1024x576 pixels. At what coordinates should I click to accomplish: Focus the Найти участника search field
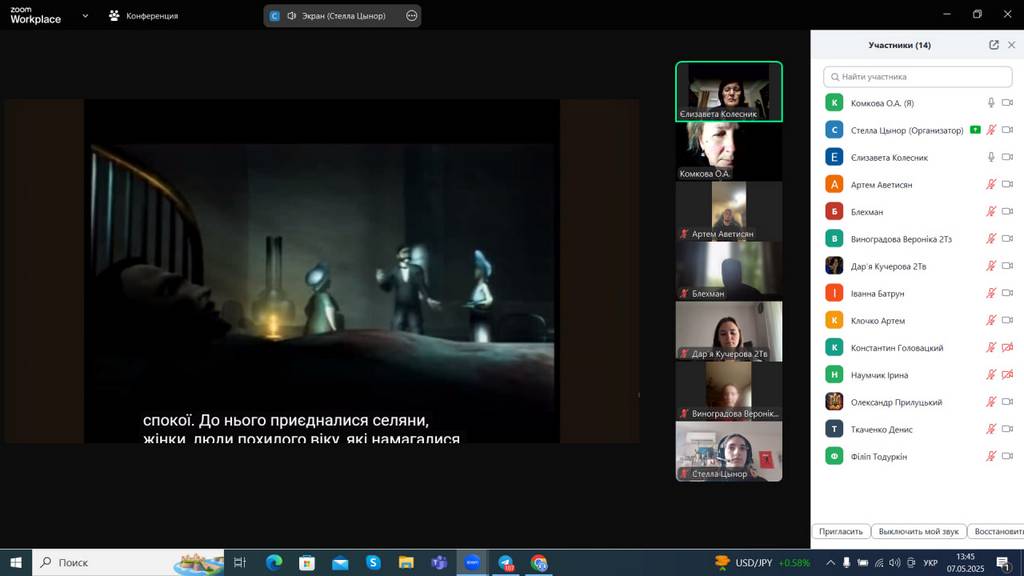click(918, 76)
